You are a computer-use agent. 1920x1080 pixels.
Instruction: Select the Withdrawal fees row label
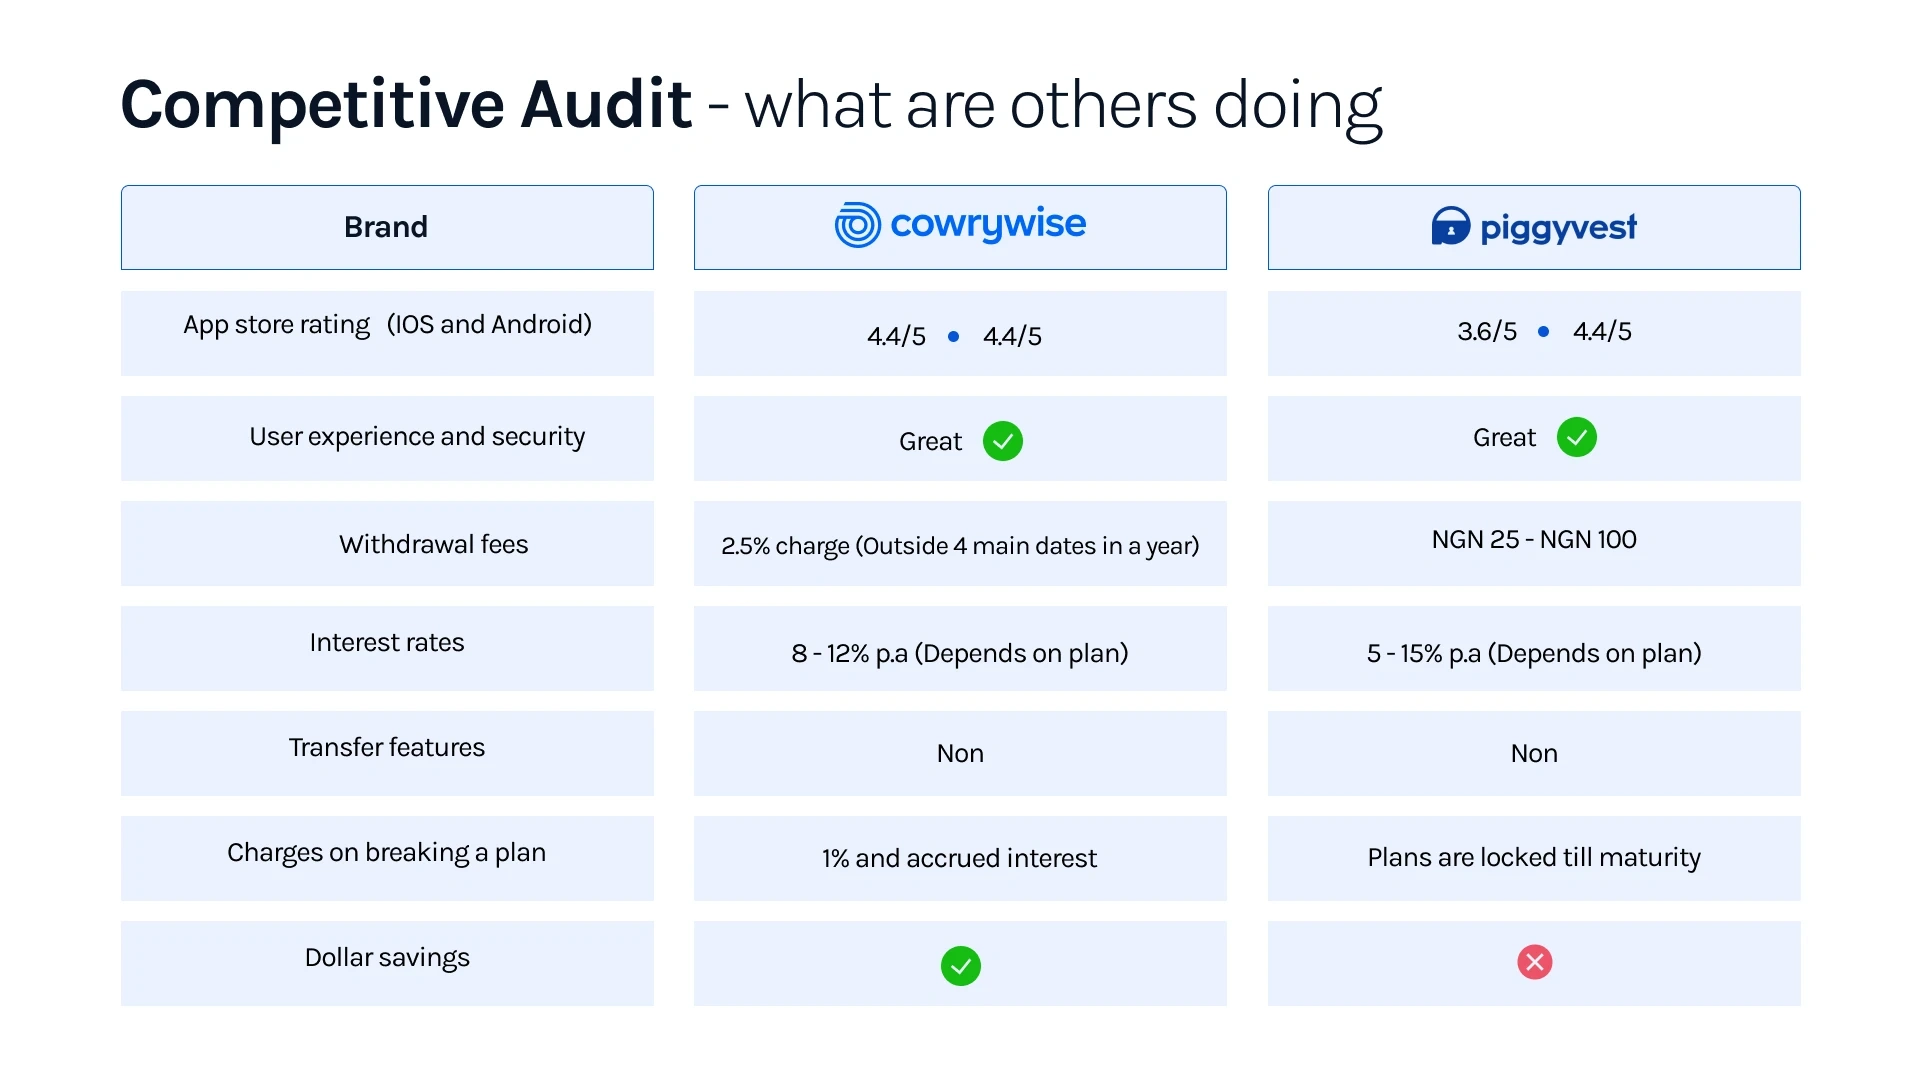(x=433, y=544)
